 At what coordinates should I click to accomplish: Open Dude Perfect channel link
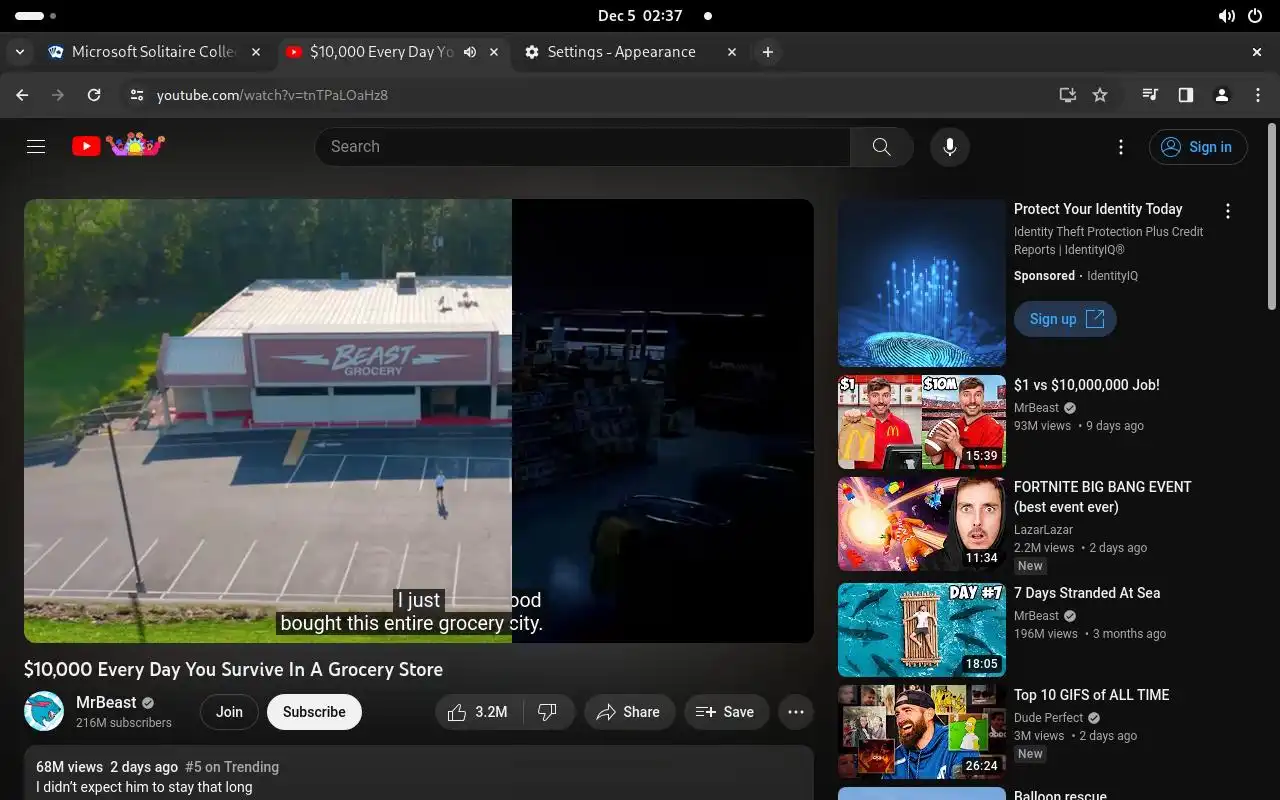coord(1048,717)
